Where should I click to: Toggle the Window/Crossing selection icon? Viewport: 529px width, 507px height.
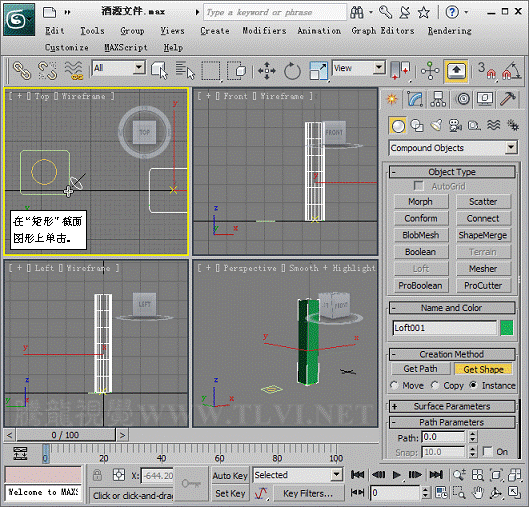pyautogui.click(x=236, y=71)
